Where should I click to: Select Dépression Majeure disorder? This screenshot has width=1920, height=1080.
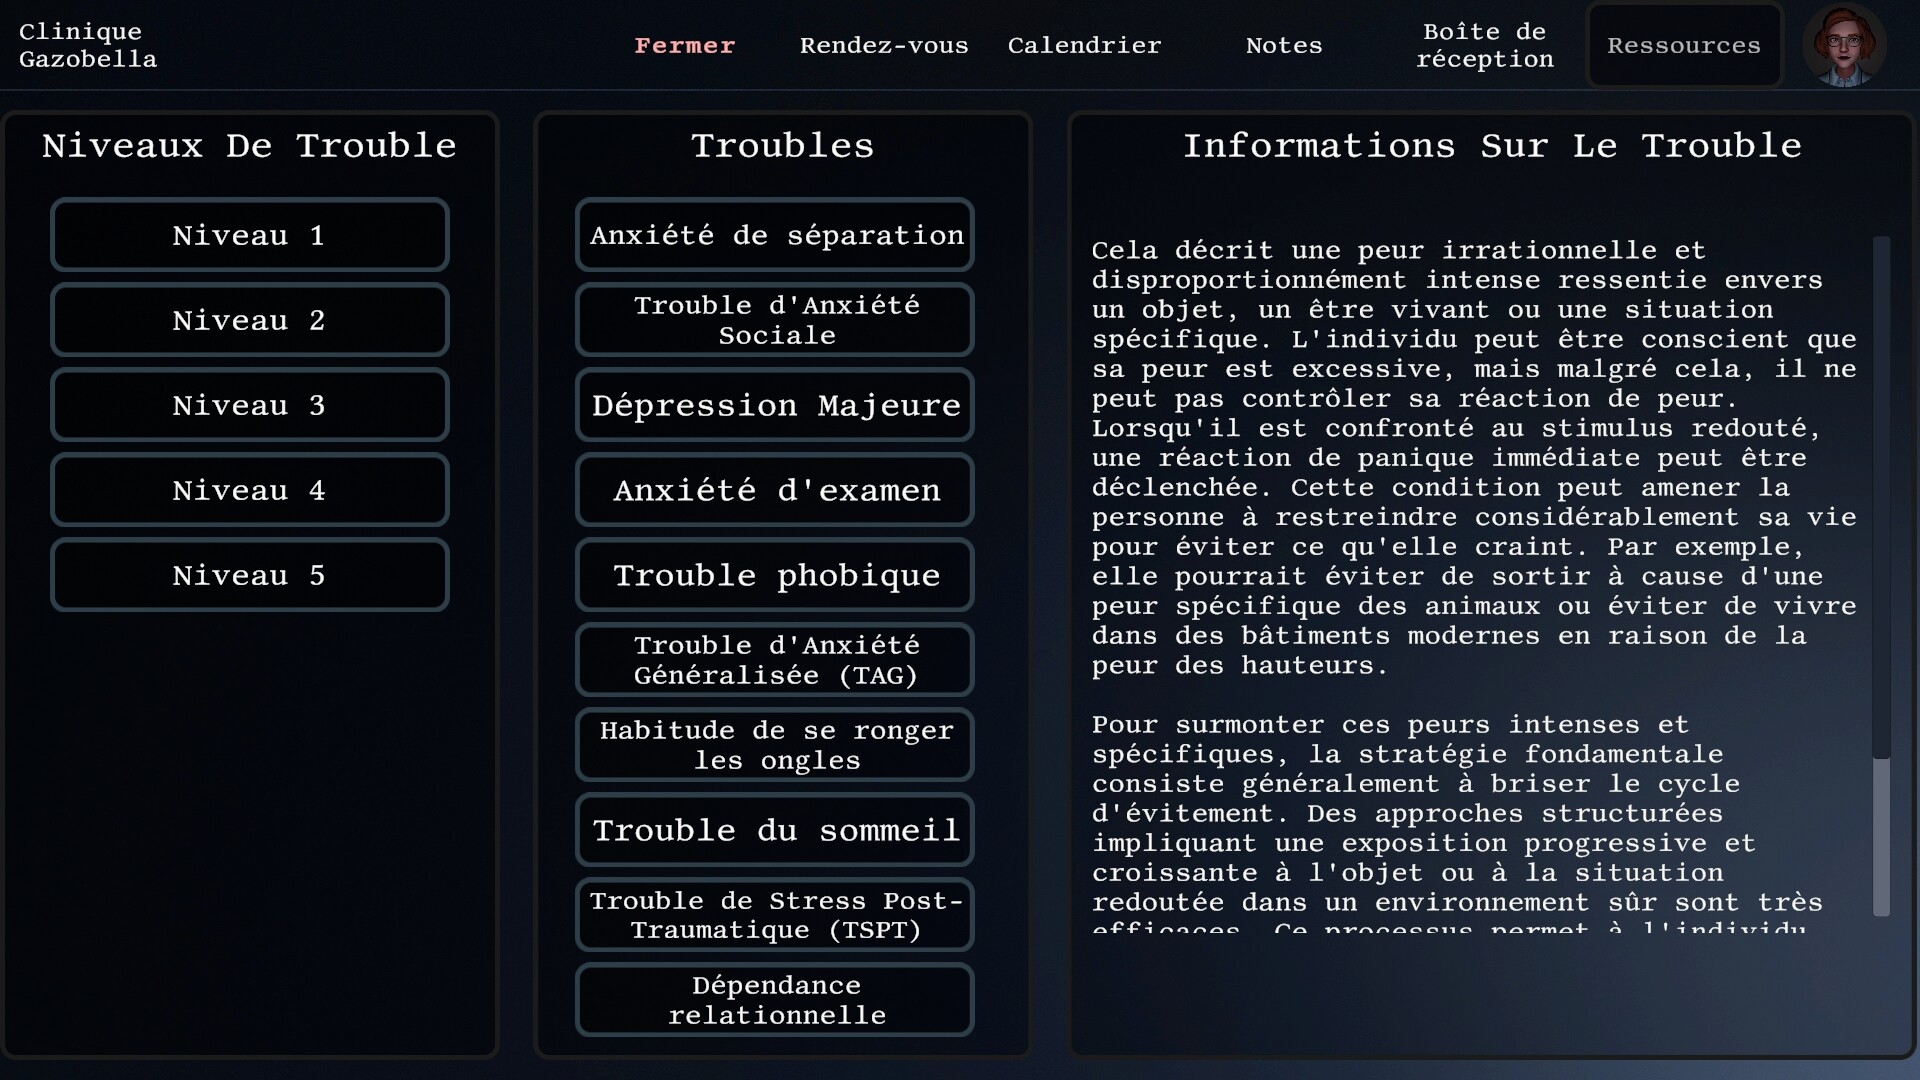pyautogui.click(x=775, y=405)
